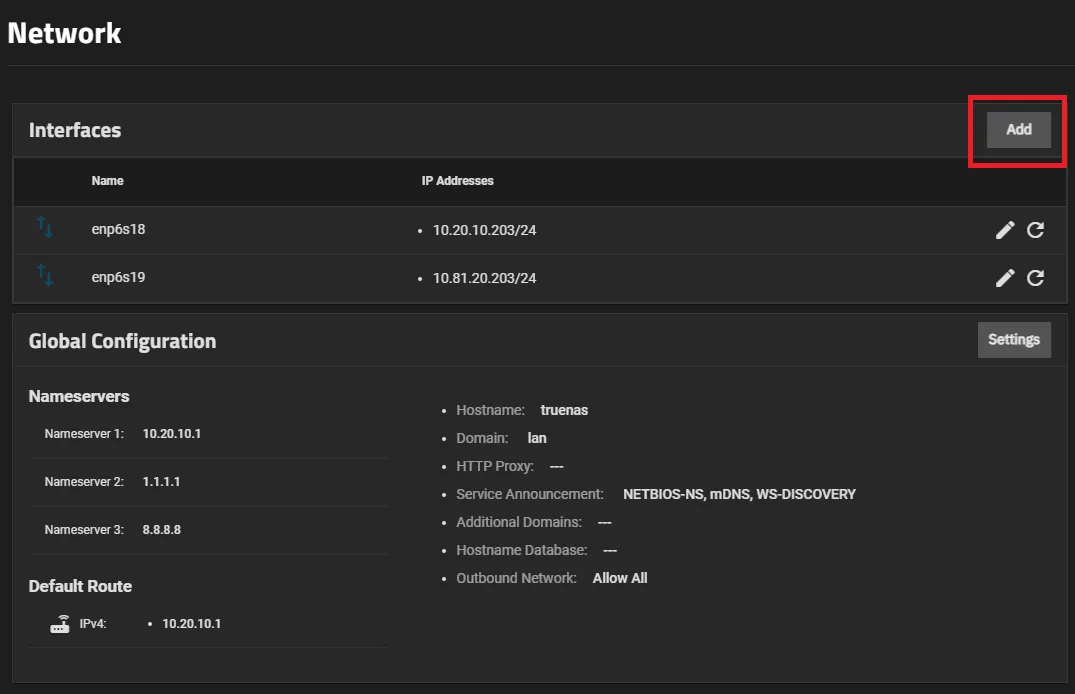Select the enp6s18 interface name
The width and height of the screenshot is (1075, 694).
118,229
